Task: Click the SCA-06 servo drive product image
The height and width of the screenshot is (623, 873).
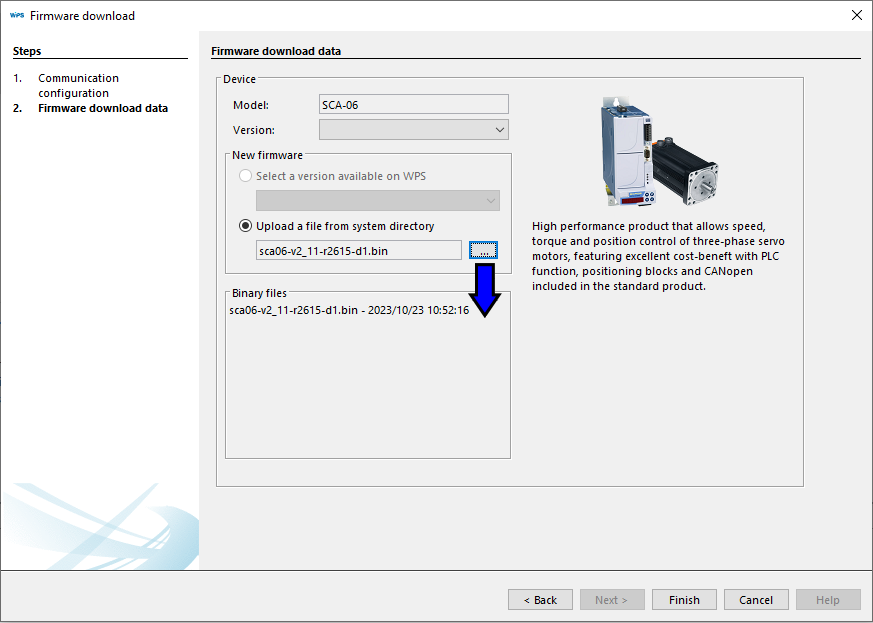Action: [x=659, y=150]
